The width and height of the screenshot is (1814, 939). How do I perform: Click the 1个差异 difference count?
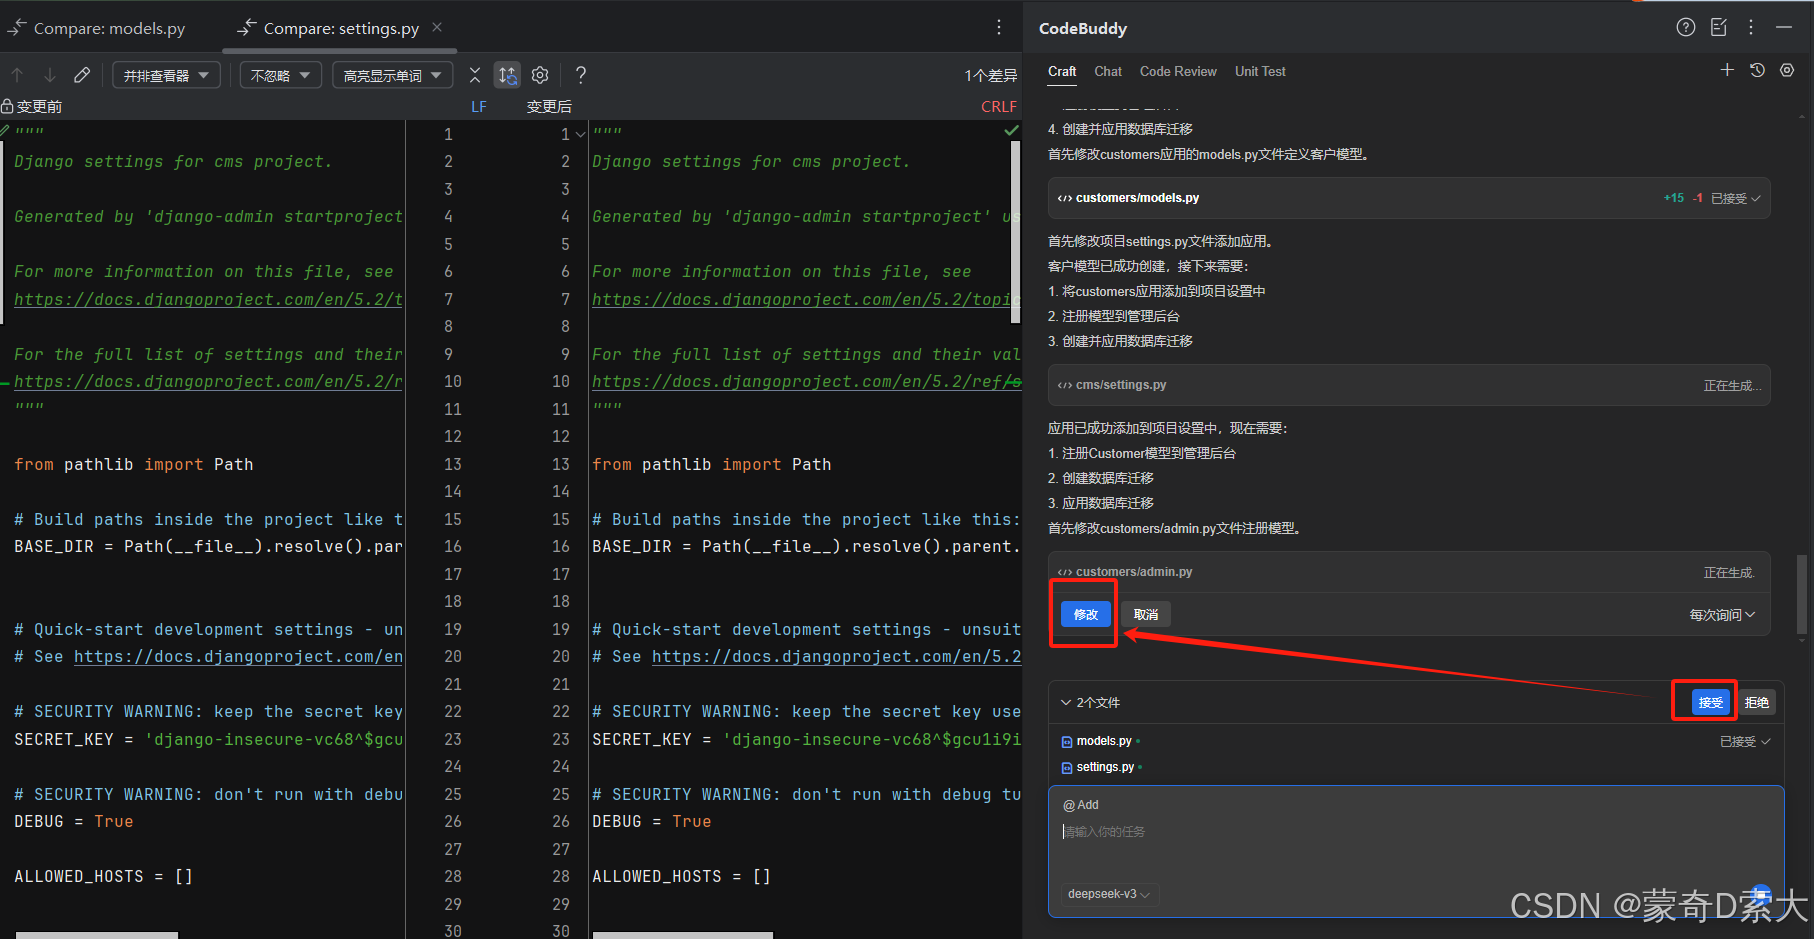[x=990, y=75]
